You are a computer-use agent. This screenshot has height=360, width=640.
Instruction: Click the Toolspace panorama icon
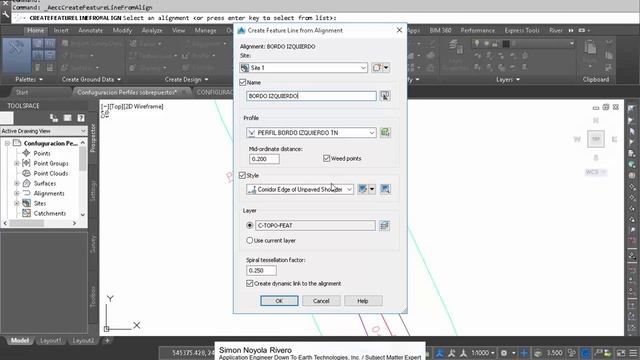point(67,118)
